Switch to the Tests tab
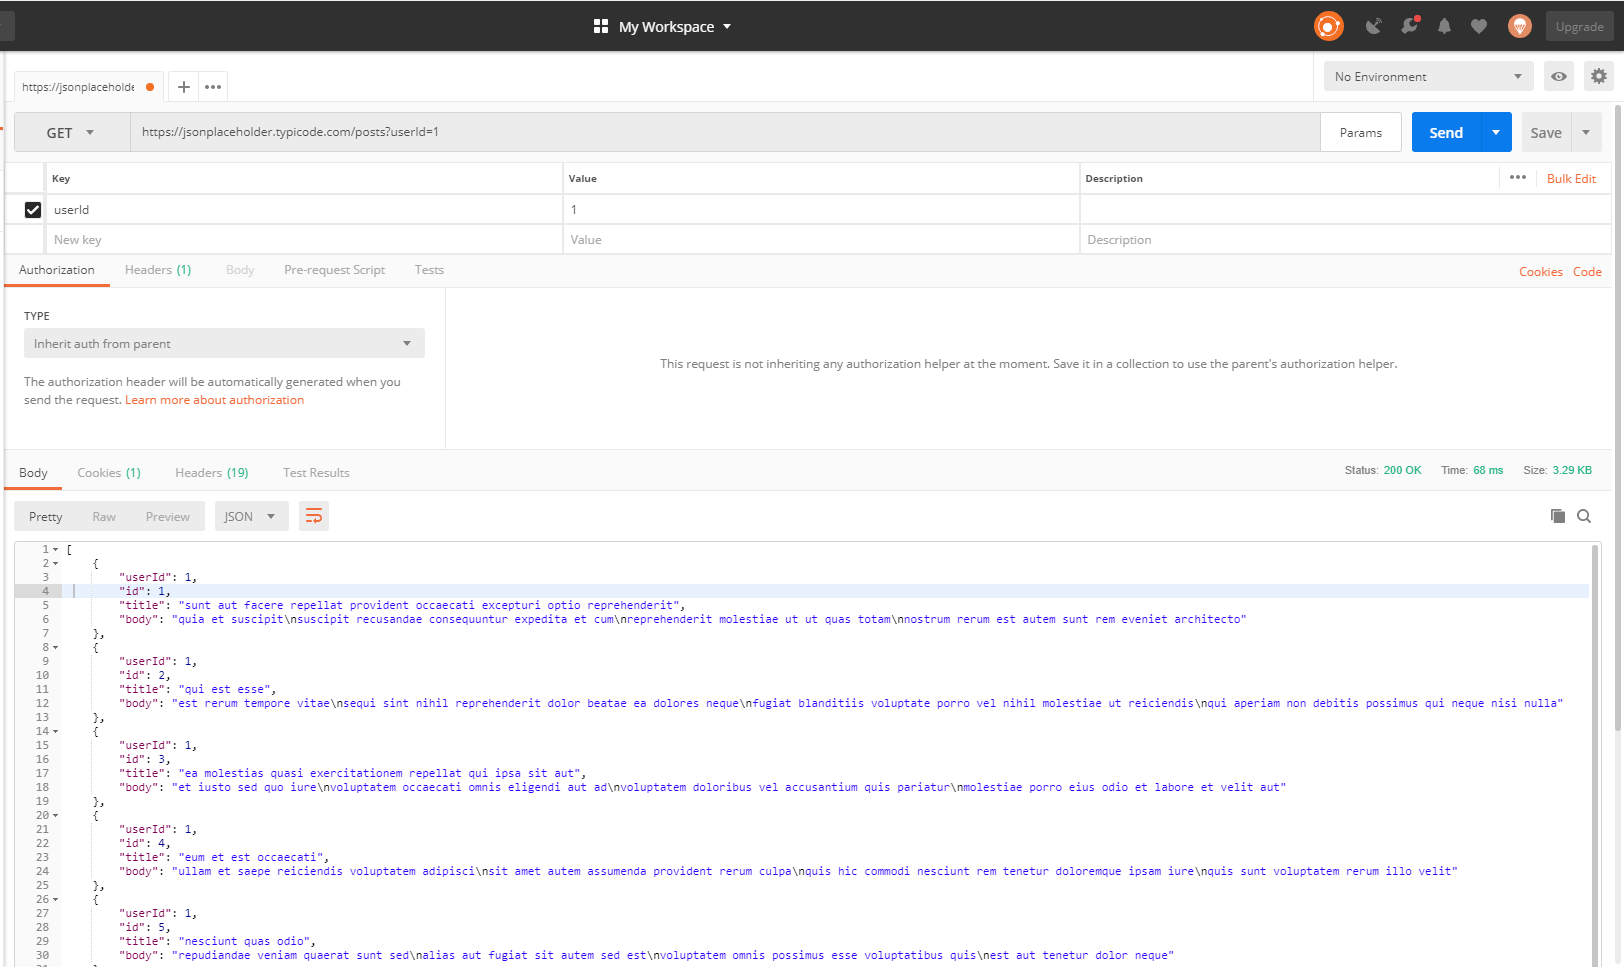 pyautogui.click(x=429, y=269)
